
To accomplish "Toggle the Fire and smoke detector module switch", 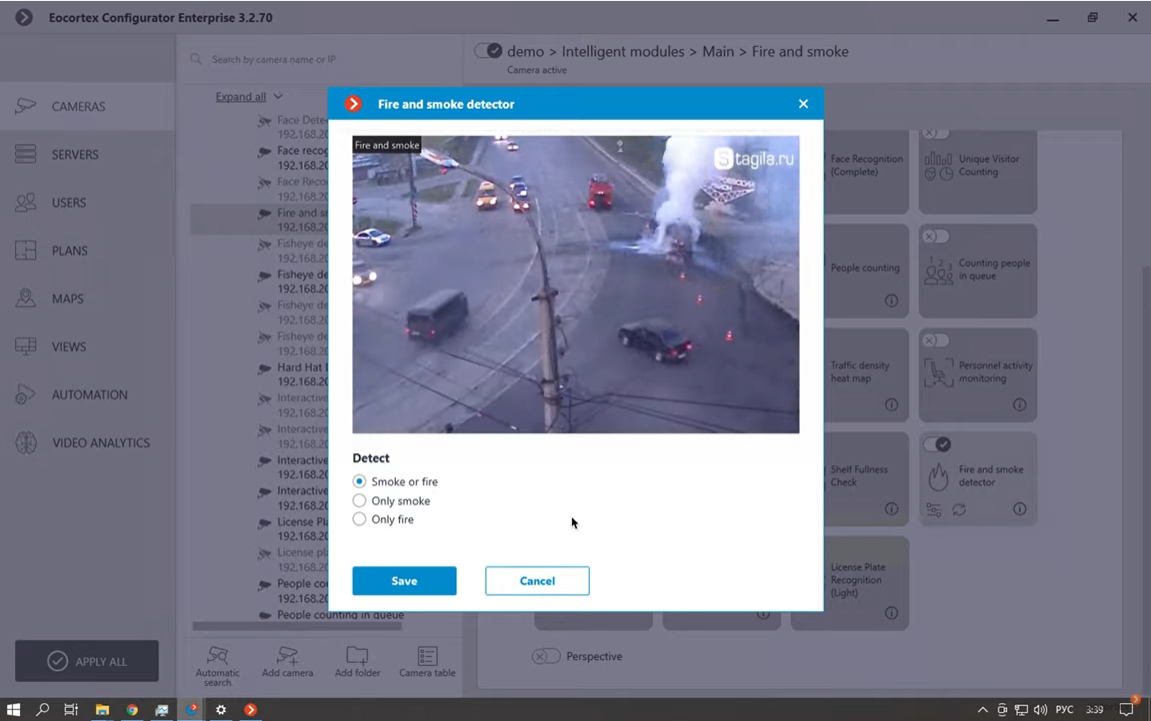I will coord(937,444).
